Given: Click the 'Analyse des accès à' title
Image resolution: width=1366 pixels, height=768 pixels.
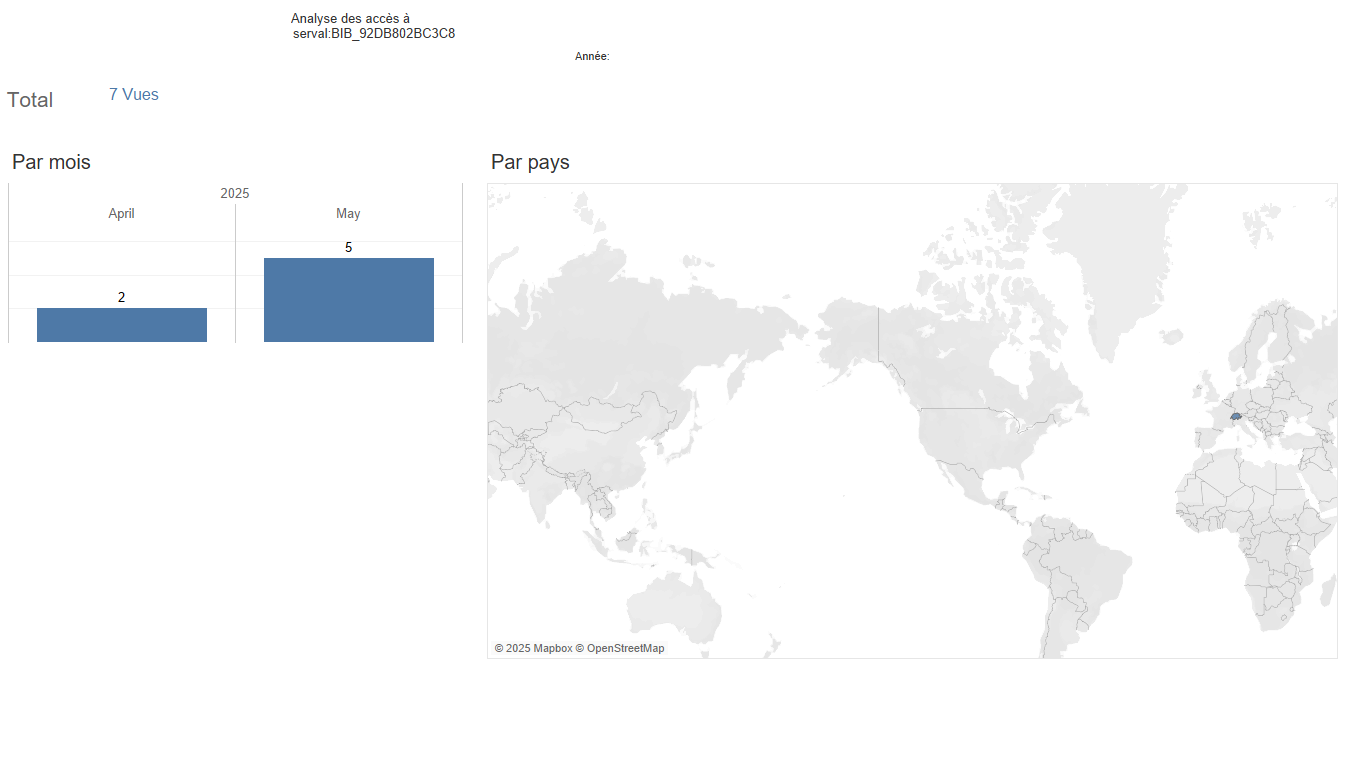Looking at the screenshot, I should pos(350,18).
